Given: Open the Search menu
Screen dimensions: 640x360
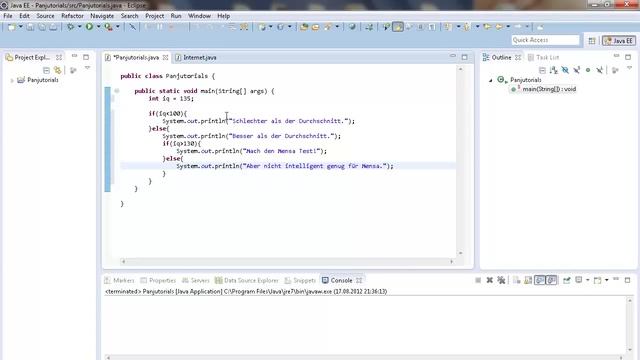Looking at the screenshot, I should (129, 16).
